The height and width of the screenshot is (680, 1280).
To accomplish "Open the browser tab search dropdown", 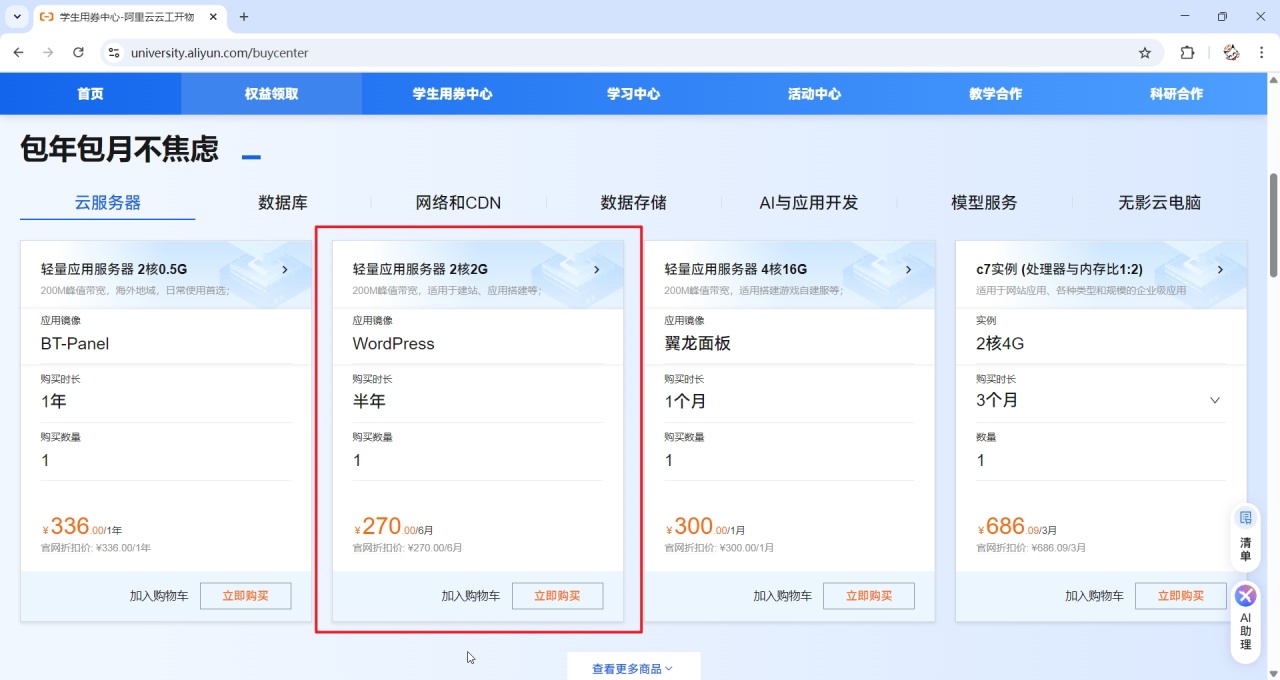I will (x=17, y=17).
